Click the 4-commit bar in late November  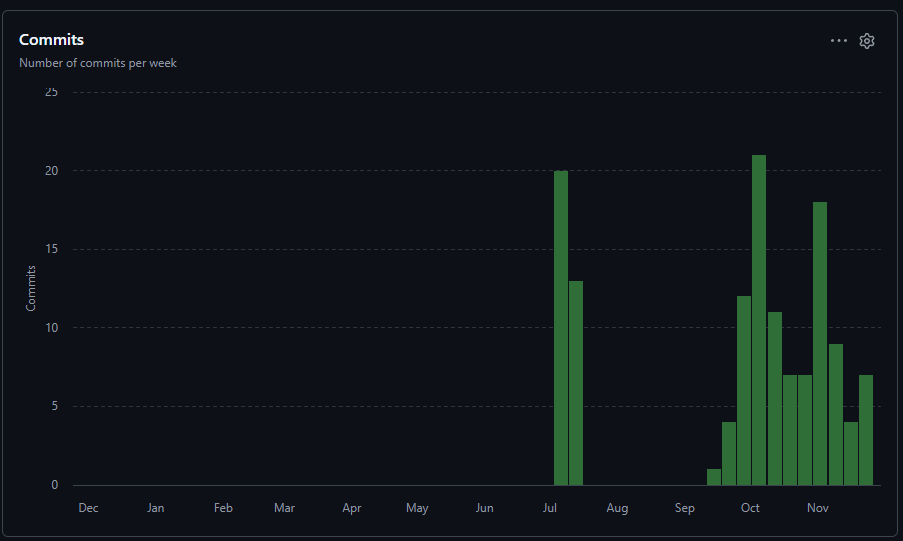(x=851, y=453)
